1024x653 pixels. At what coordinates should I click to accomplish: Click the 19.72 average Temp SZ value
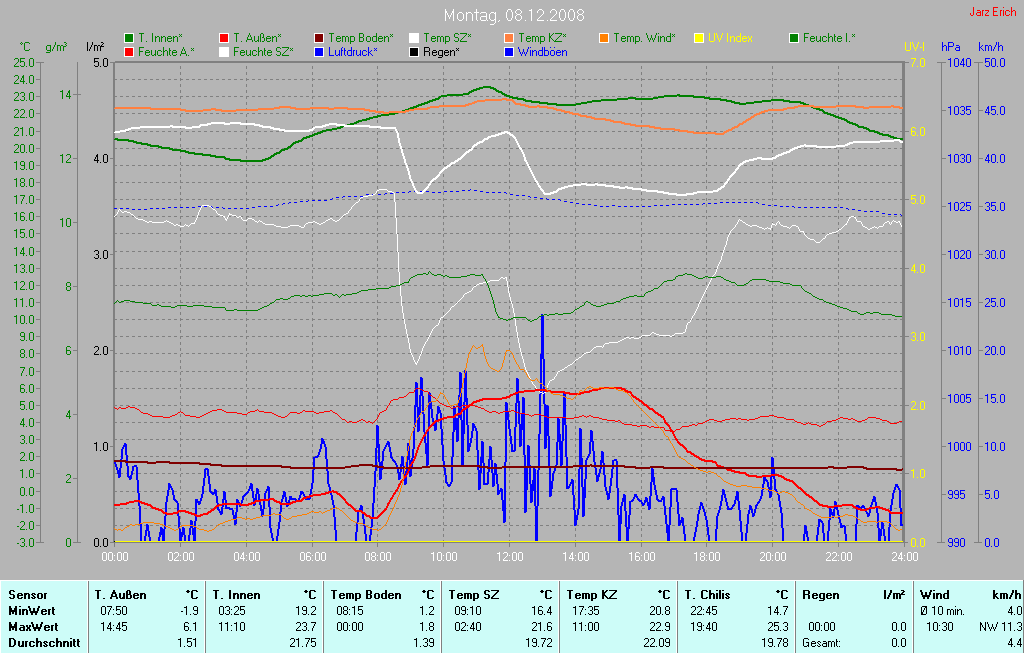(x=539, y=643)
